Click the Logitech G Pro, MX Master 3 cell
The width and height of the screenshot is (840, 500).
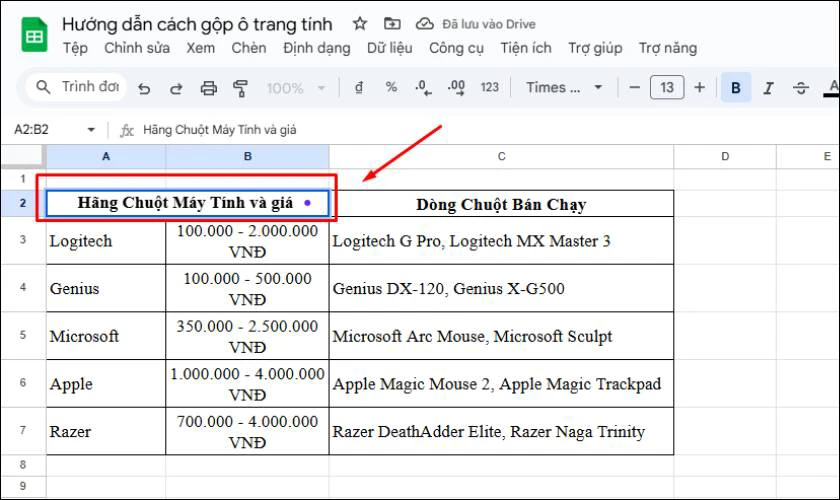click(501, 241)
